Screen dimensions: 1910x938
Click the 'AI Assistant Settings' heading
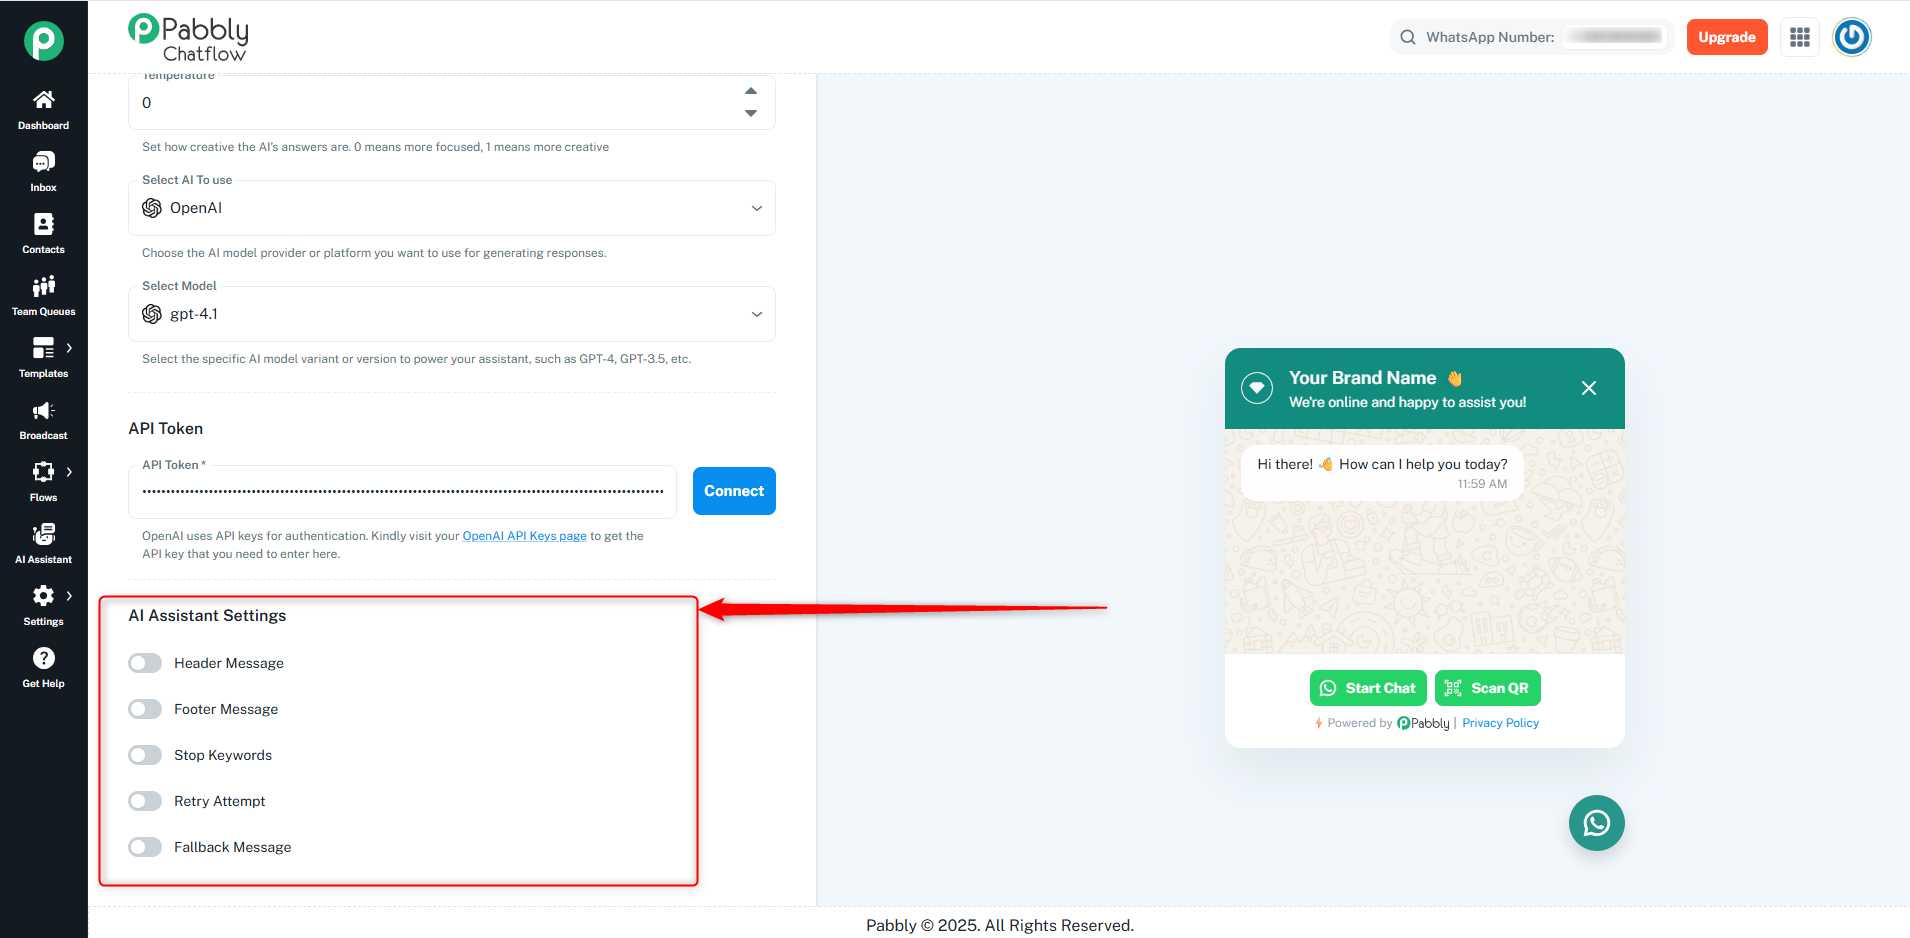207,616
